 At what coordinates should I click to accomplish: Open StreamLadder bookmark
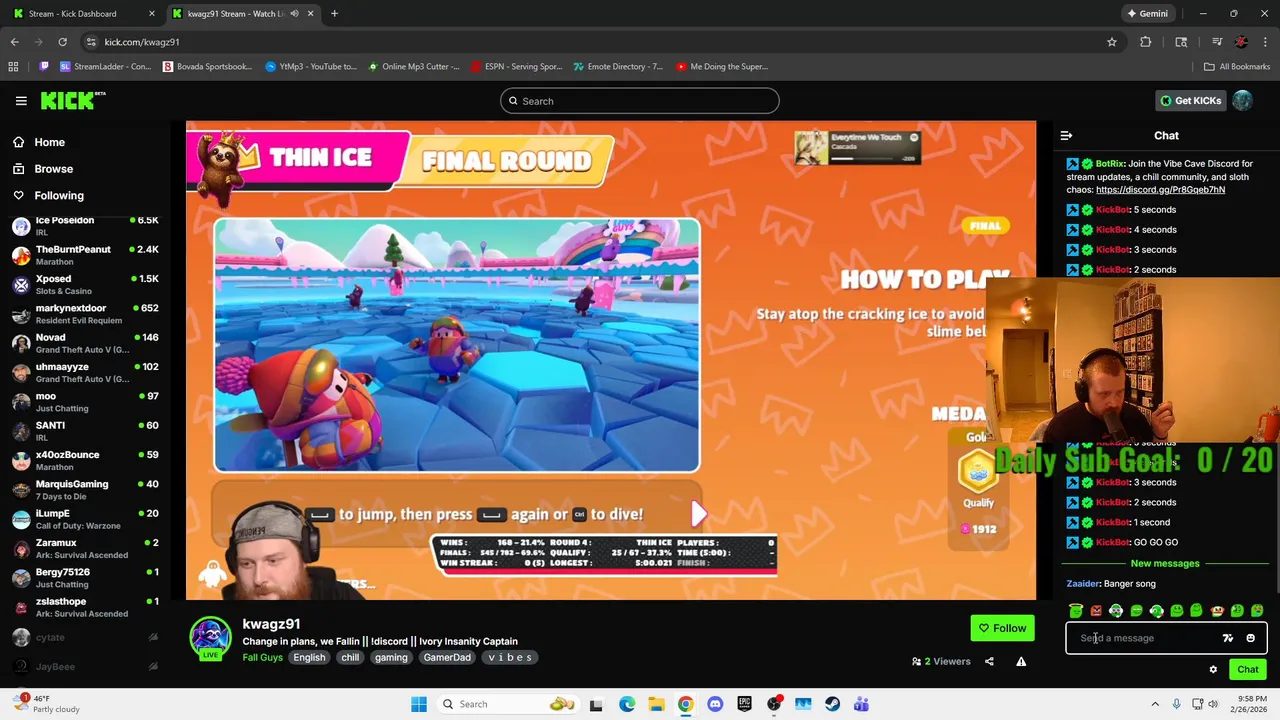(x=106, y=67)
